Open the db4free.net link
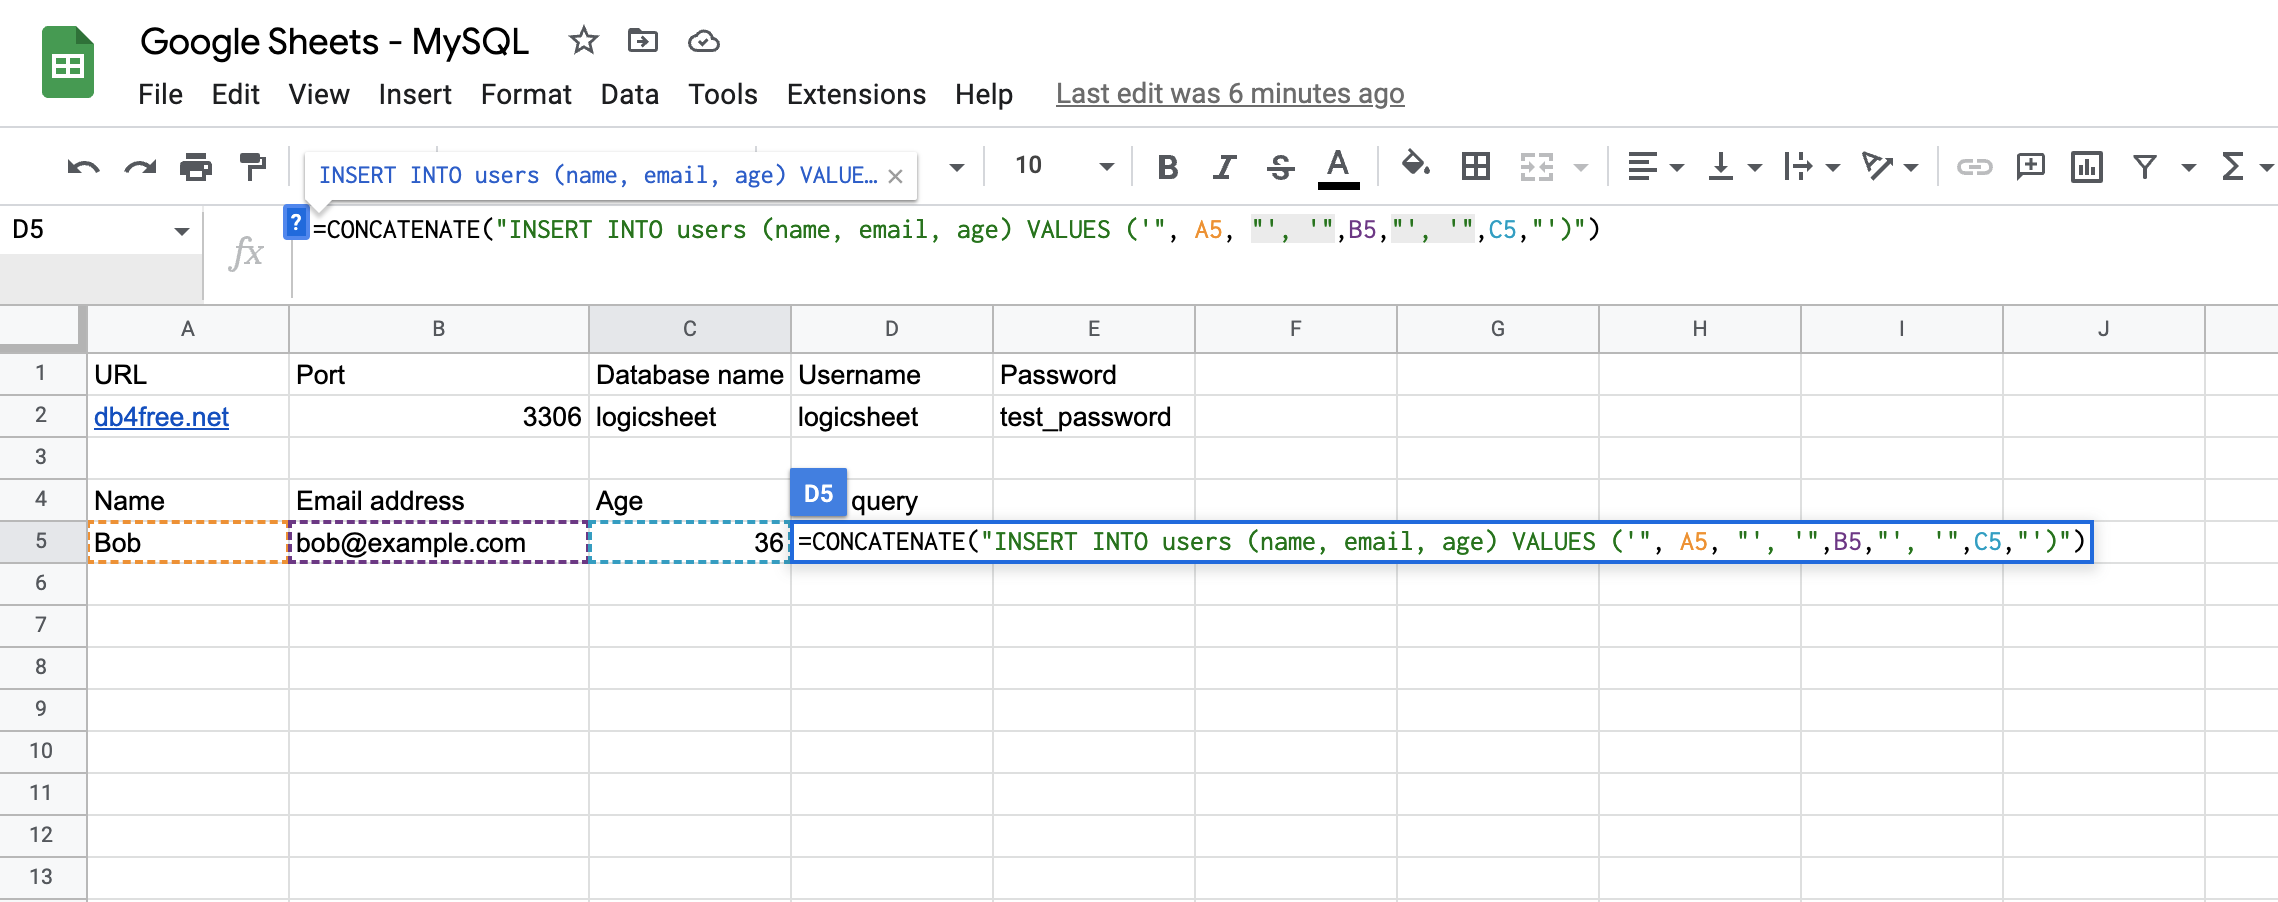The image size is (2278, 902). point(161,417)
